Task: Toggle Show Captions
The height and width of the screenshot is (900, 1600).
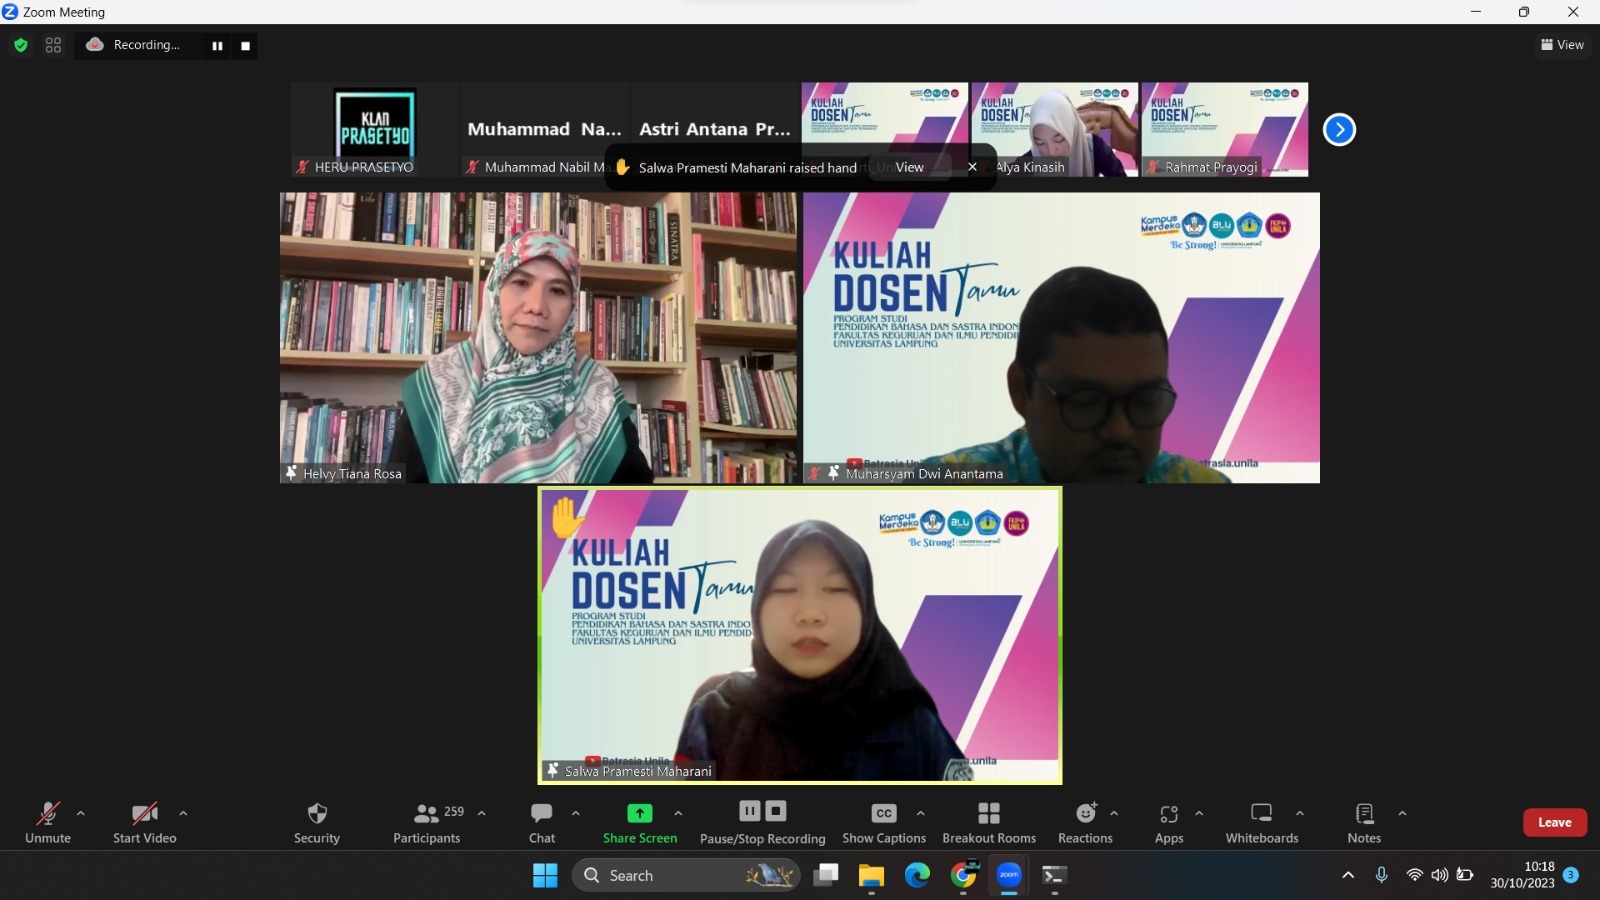Action: pos(884,822)
